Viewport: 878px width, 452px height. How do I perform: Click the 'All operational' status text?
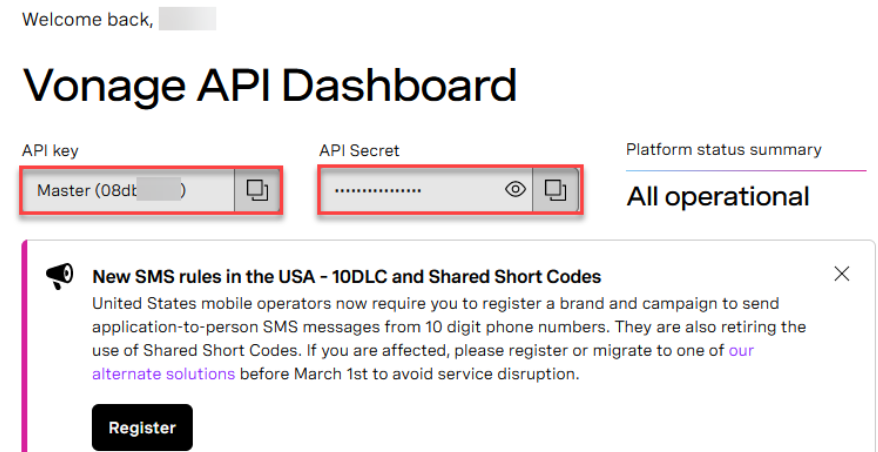click(718, 197)
